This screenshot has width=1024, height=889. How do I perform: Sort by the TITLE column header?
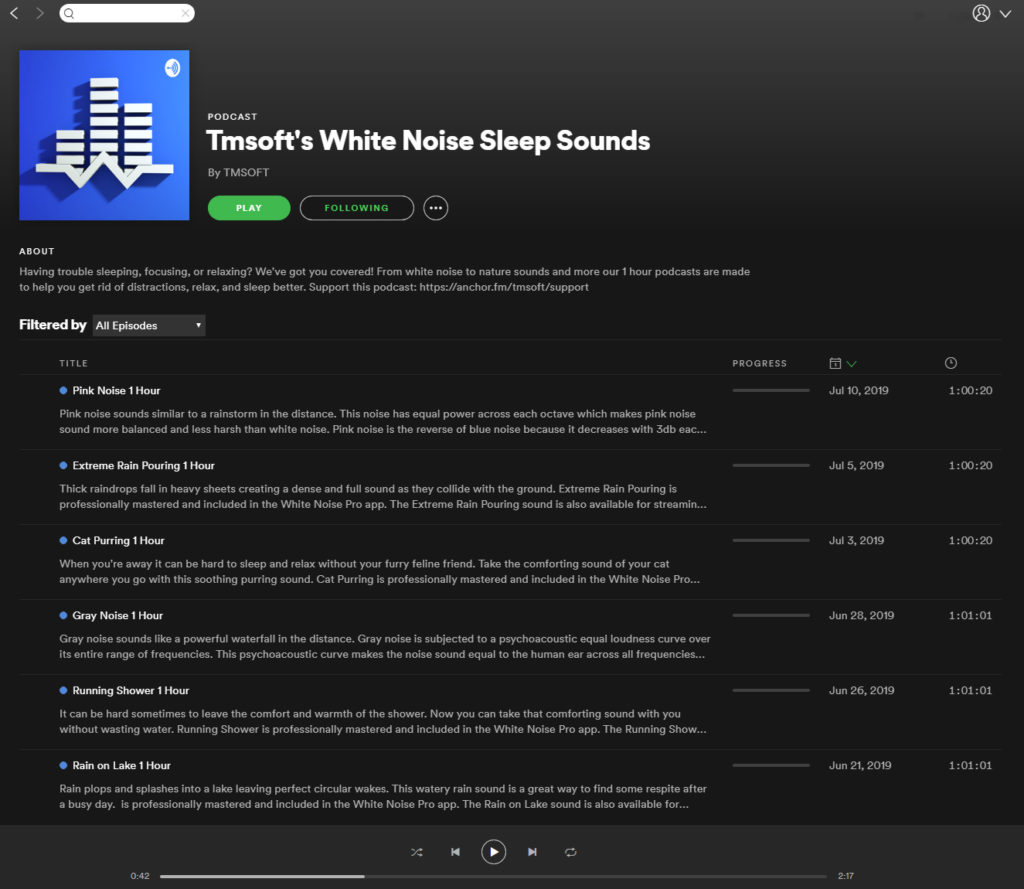click(x=73, y=363)
